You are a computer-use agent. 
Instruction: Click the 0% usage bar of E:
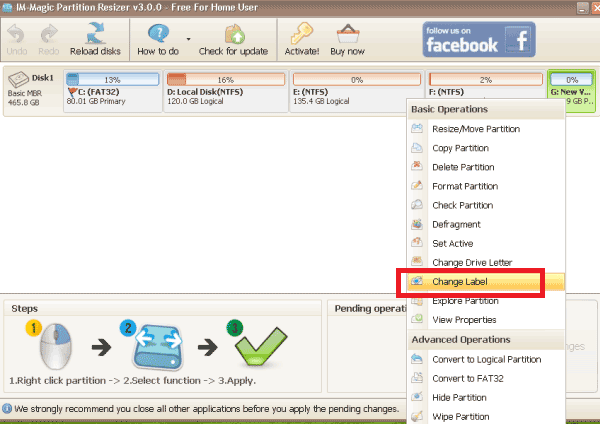pos(357,80)
